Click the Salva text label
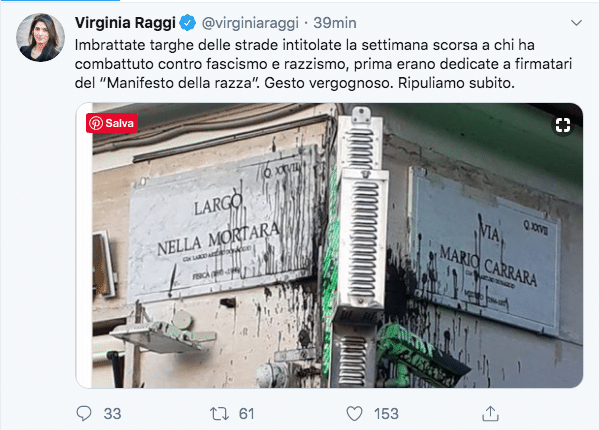Viewport: 599px width, 430px height. [x=120, y=123]
